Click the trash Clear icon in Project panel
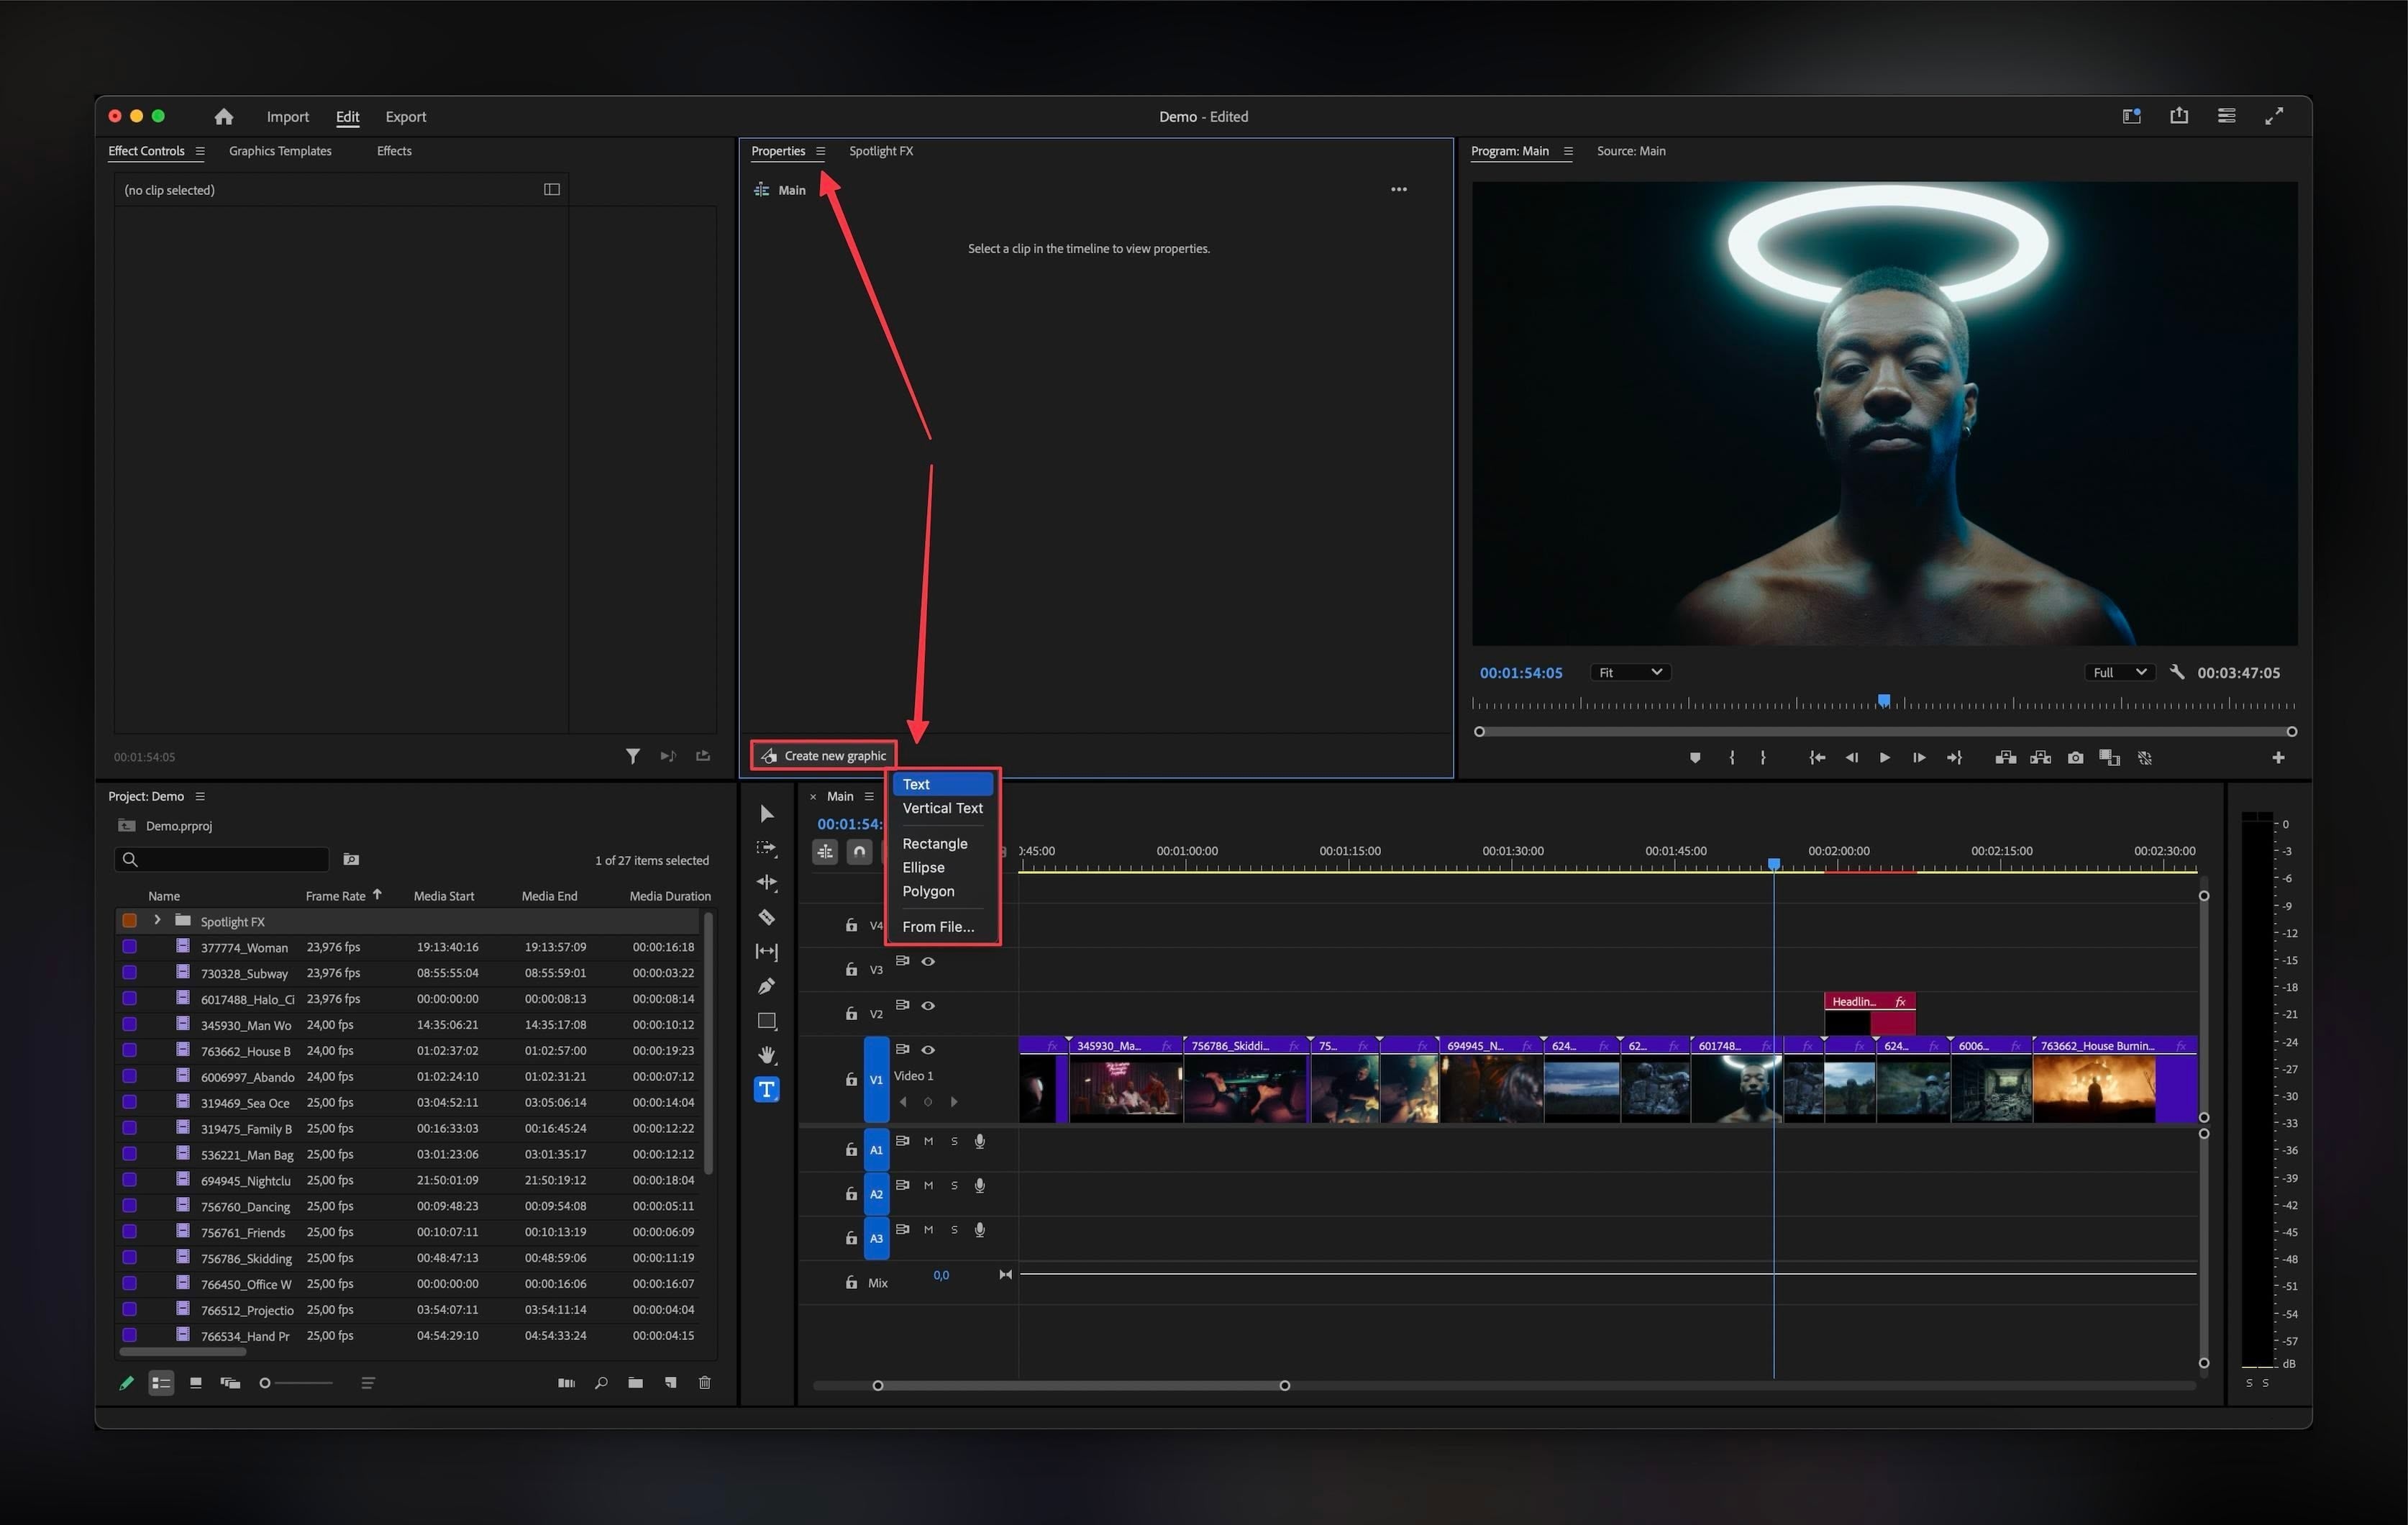2408x1525 pixels. pyautogui.click(x=704, y=1383)
